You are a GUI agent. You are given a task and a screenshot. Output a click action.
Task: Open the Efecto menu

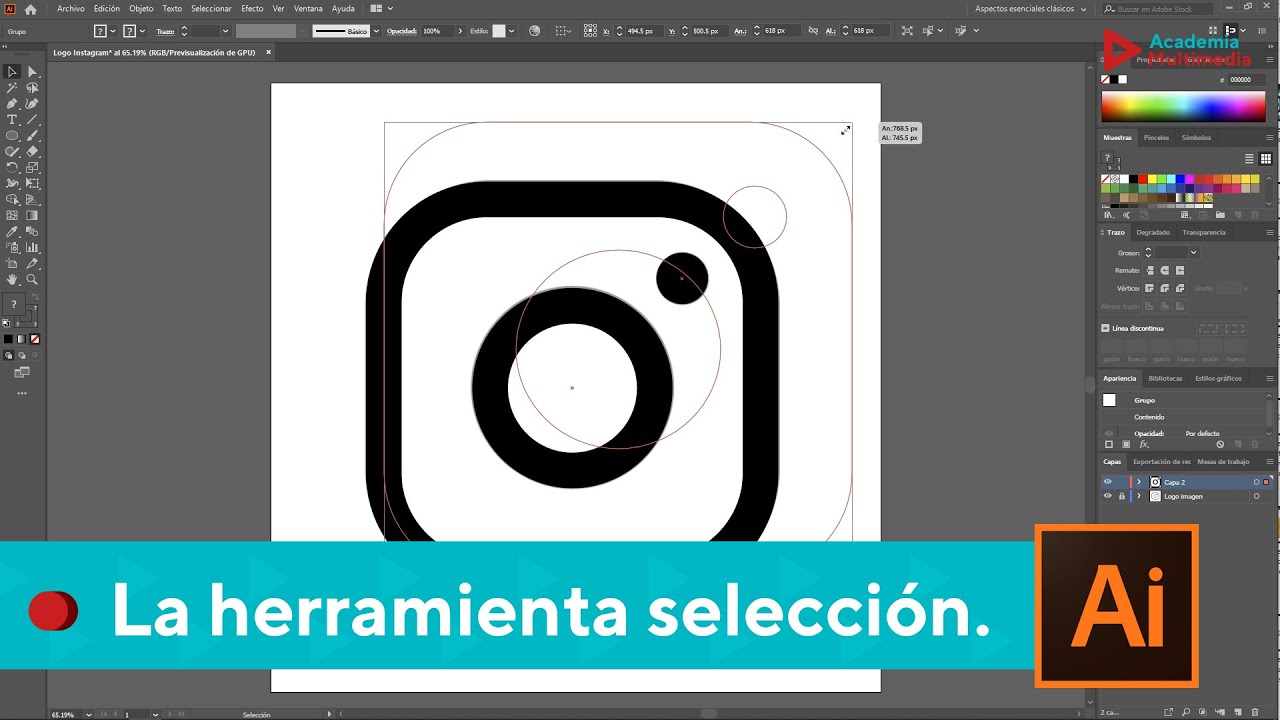252,9
